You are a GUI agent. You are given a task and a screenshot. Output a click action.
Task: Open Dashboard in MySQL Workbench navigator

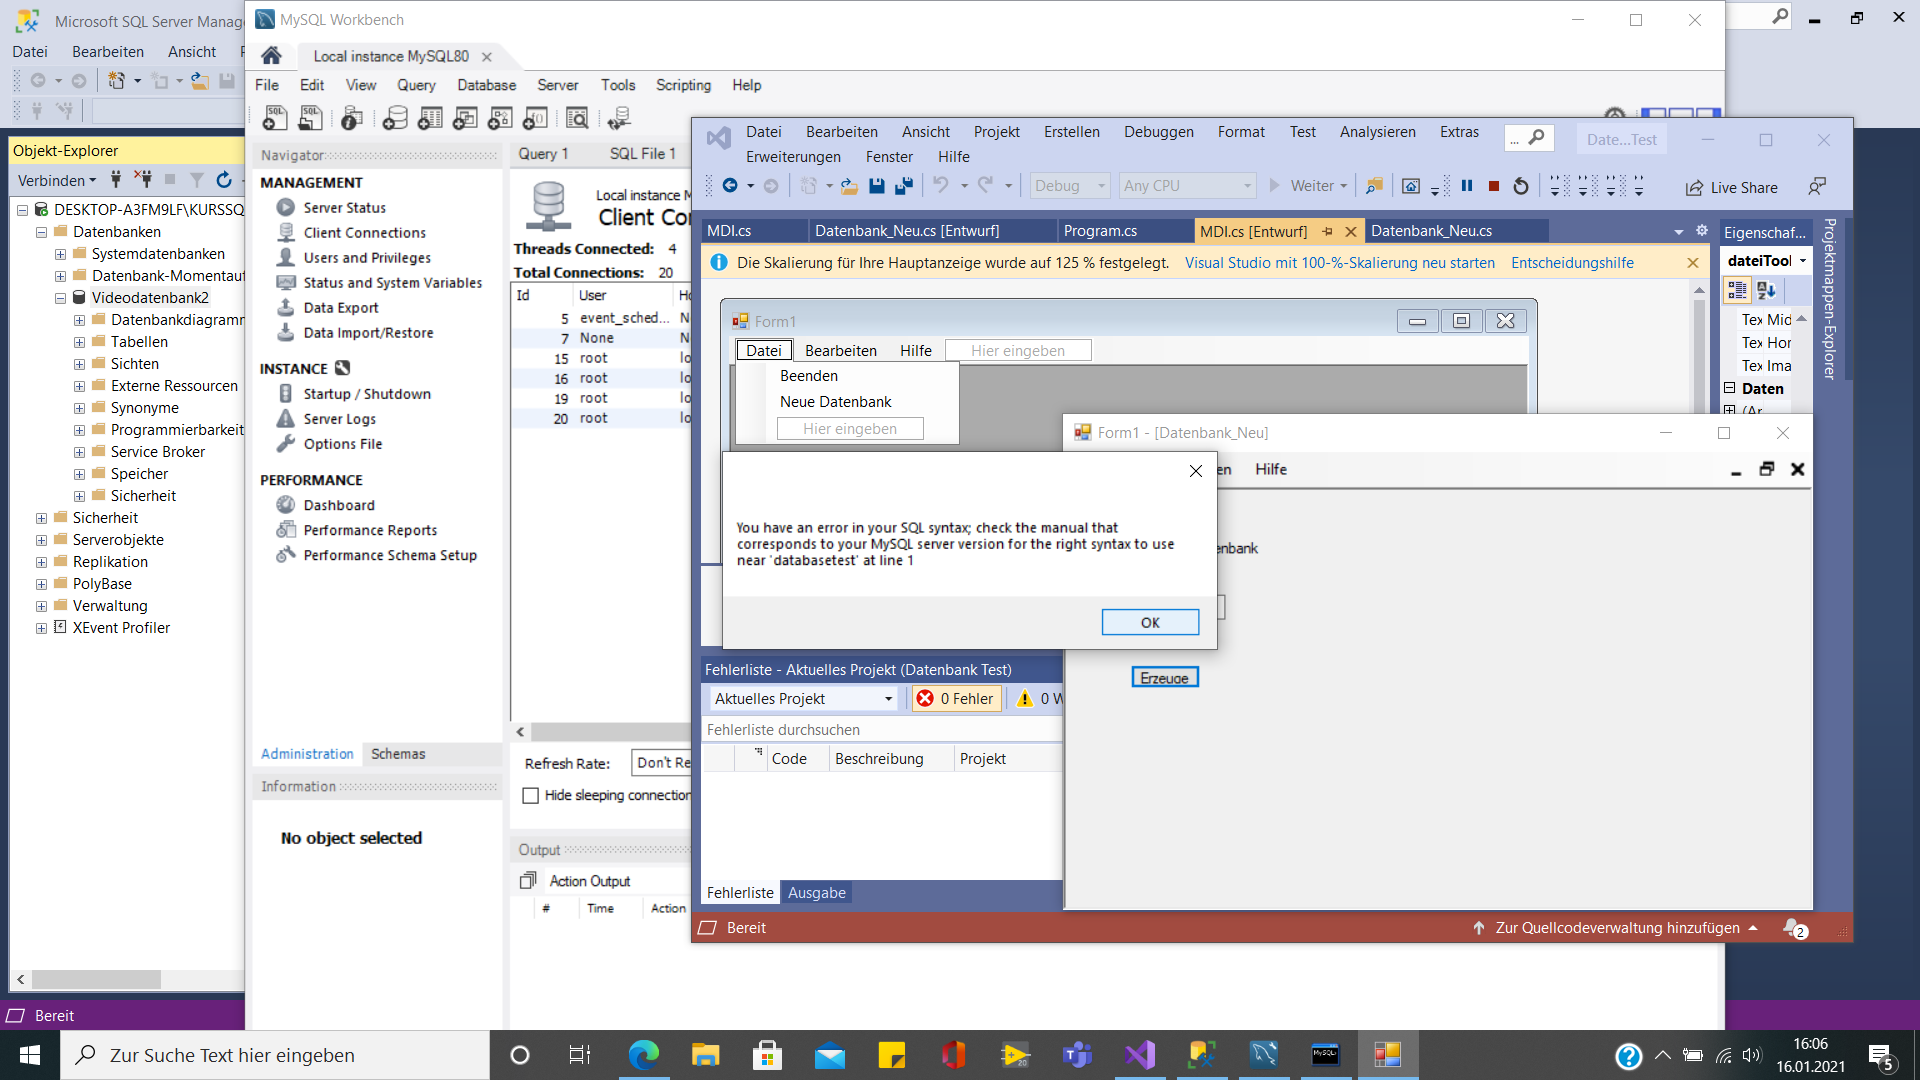(x=339, y=505)
